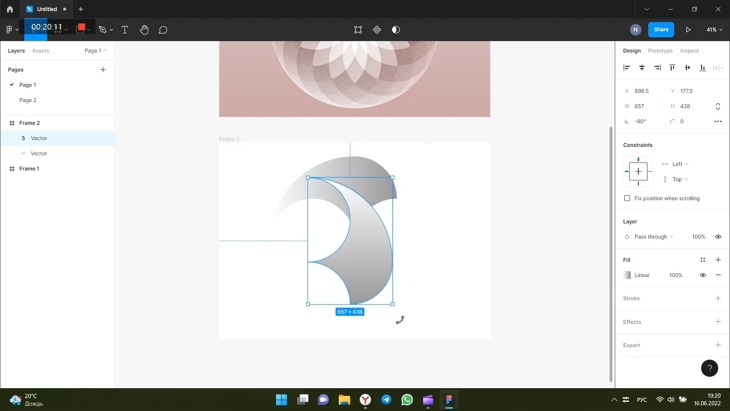Switch to the Prototype tab
This screenshot has height=411, width=730.
click(x=660, y=50)
